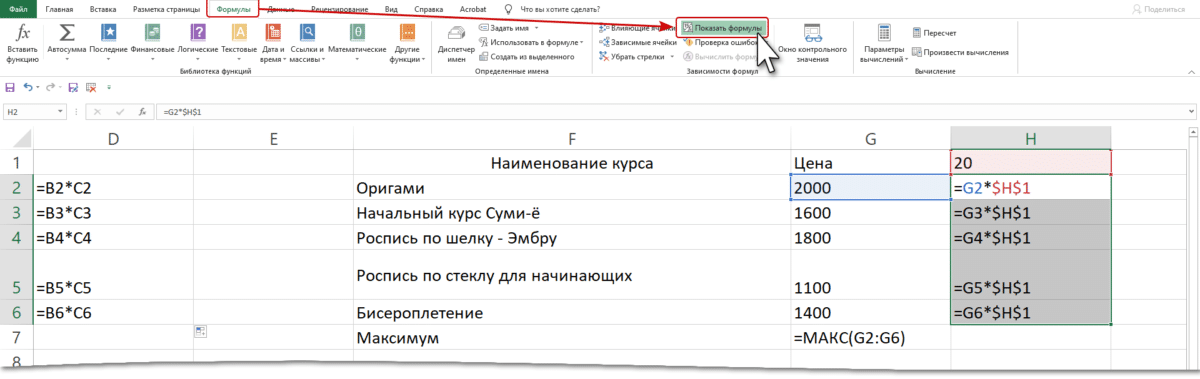Viewport: 1200px width, 379px height.
Task: Switch to Главная tab
Action: tap(60, 8)
